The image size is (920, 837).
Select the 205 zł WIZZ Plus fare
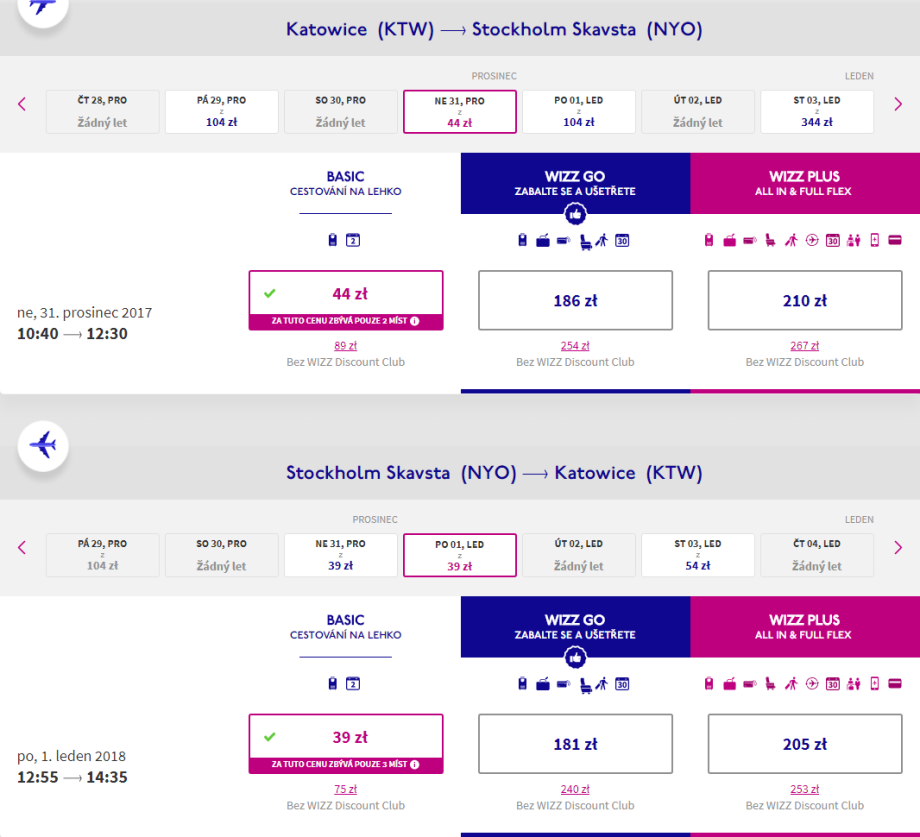[x=805, y=744]
